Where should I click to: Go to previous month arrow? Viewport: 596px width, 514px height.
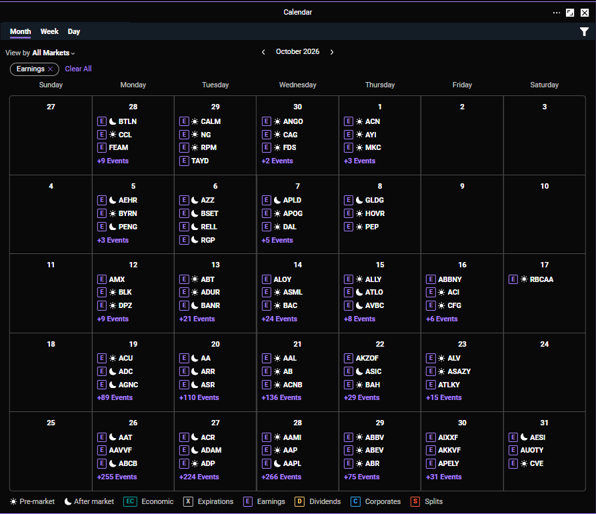point(263,52)
